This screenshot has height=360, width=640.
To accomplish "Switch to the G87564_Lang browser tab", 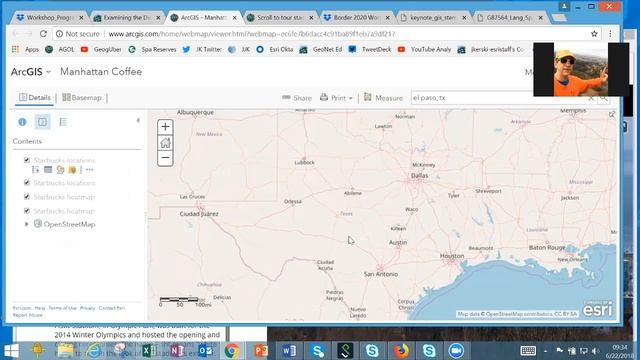I will tap(509, 18).
